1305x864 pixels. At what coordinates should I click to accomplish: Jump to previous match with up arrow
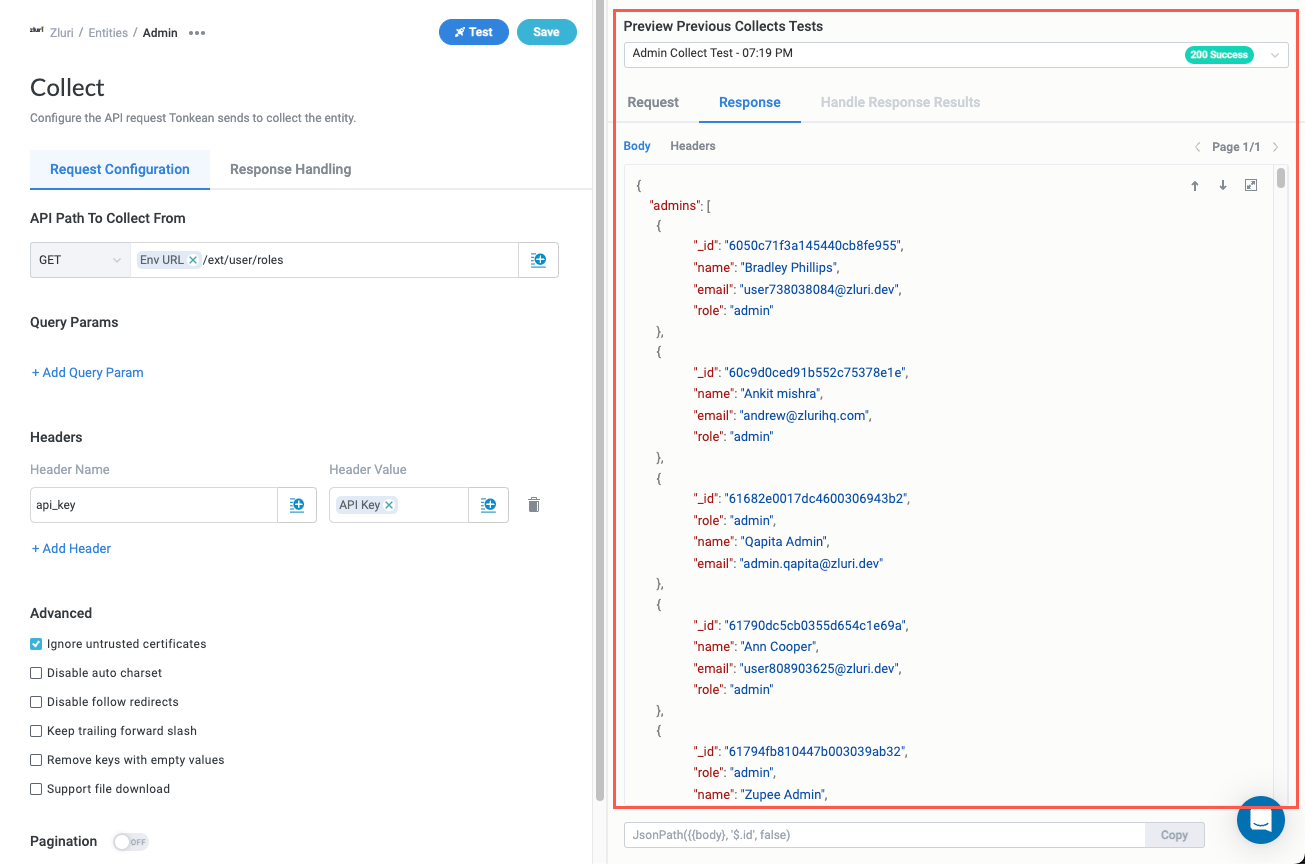[1194, 186]
